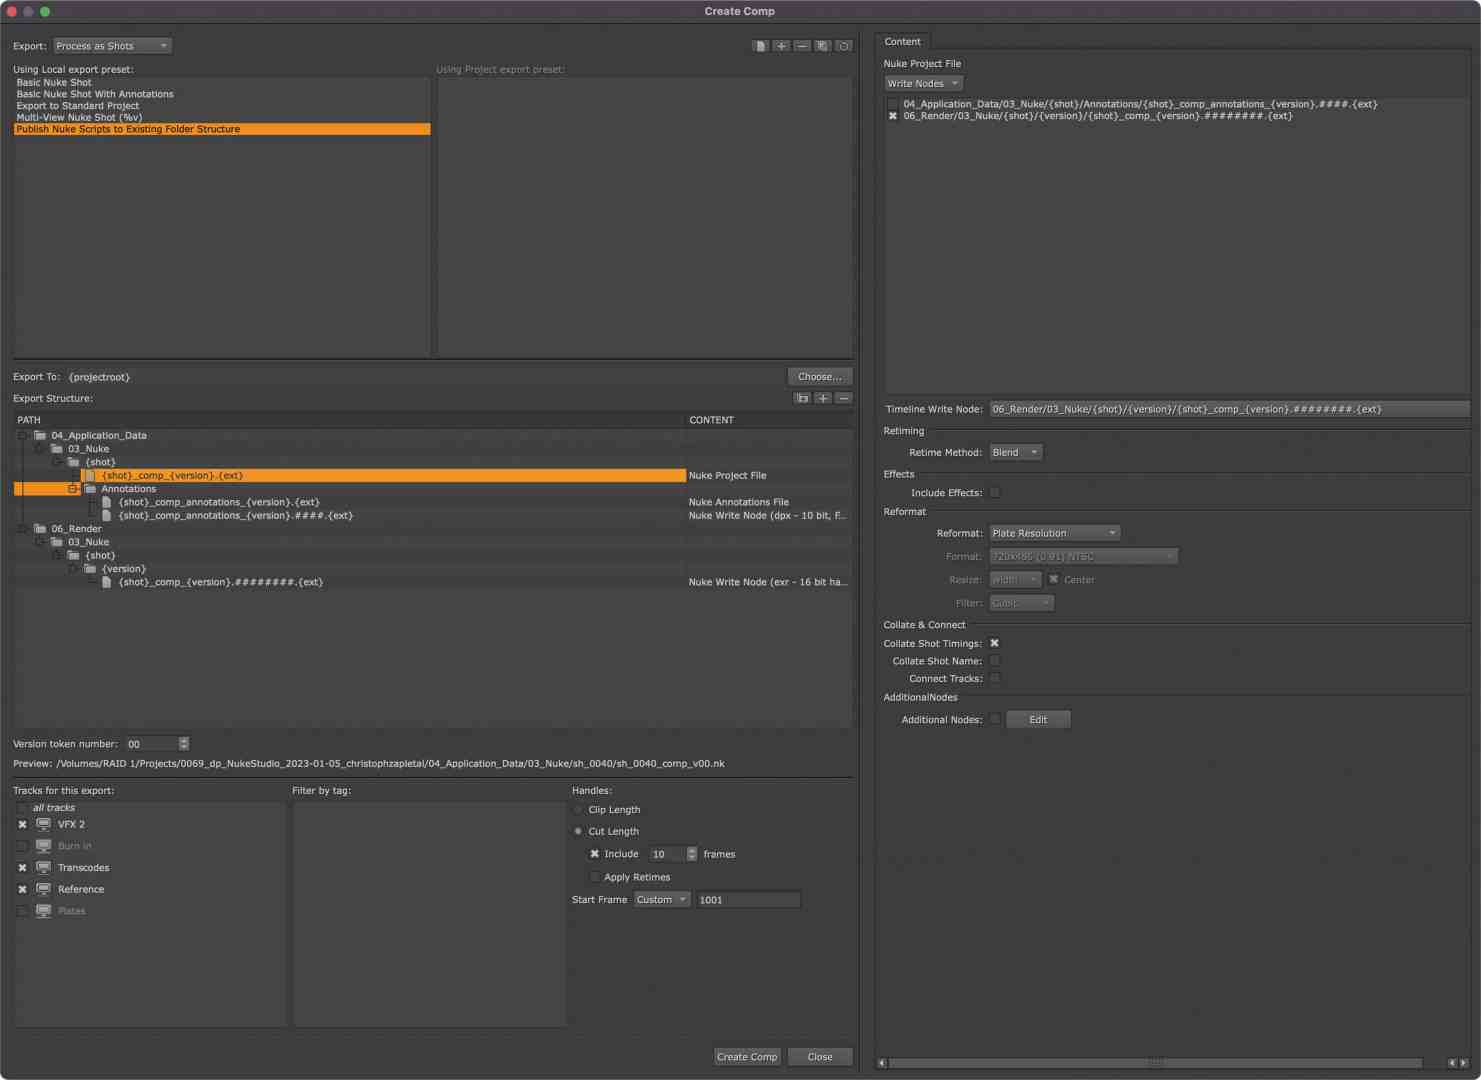Collapse the 04_Application_Data tree expander
Viewport: 1481px width, 1080px height.
[x=22, y=435]
